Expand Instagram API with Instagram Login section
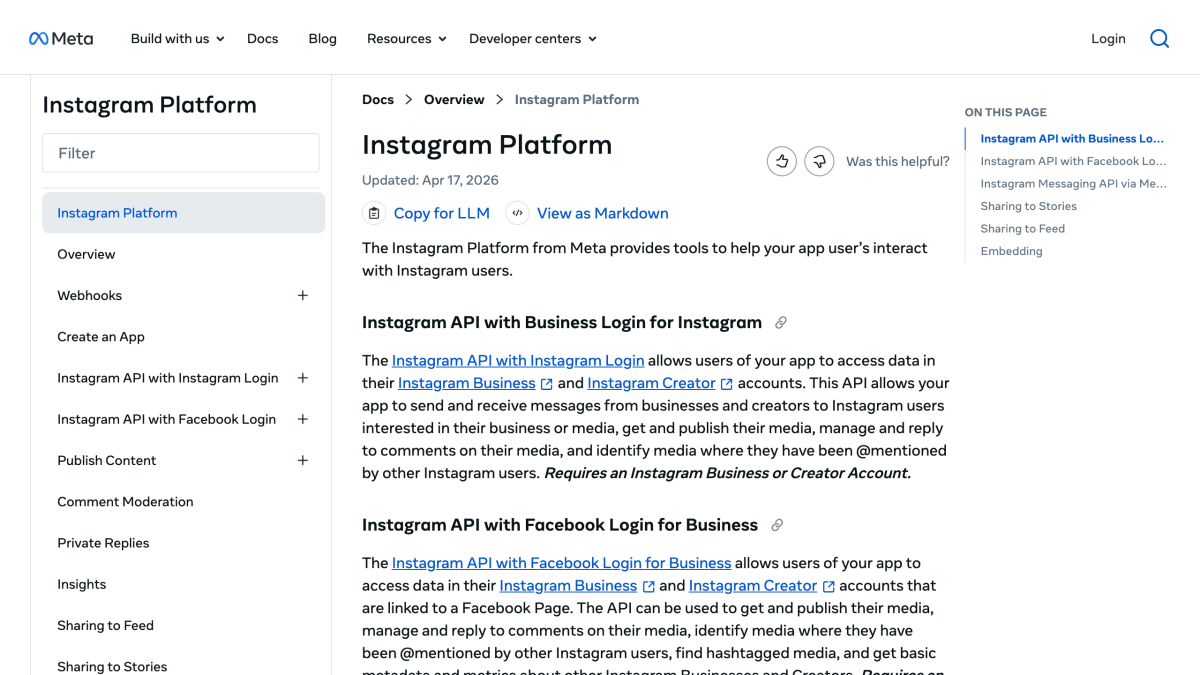The image size is (1200, 675). (x=303, y=378)
